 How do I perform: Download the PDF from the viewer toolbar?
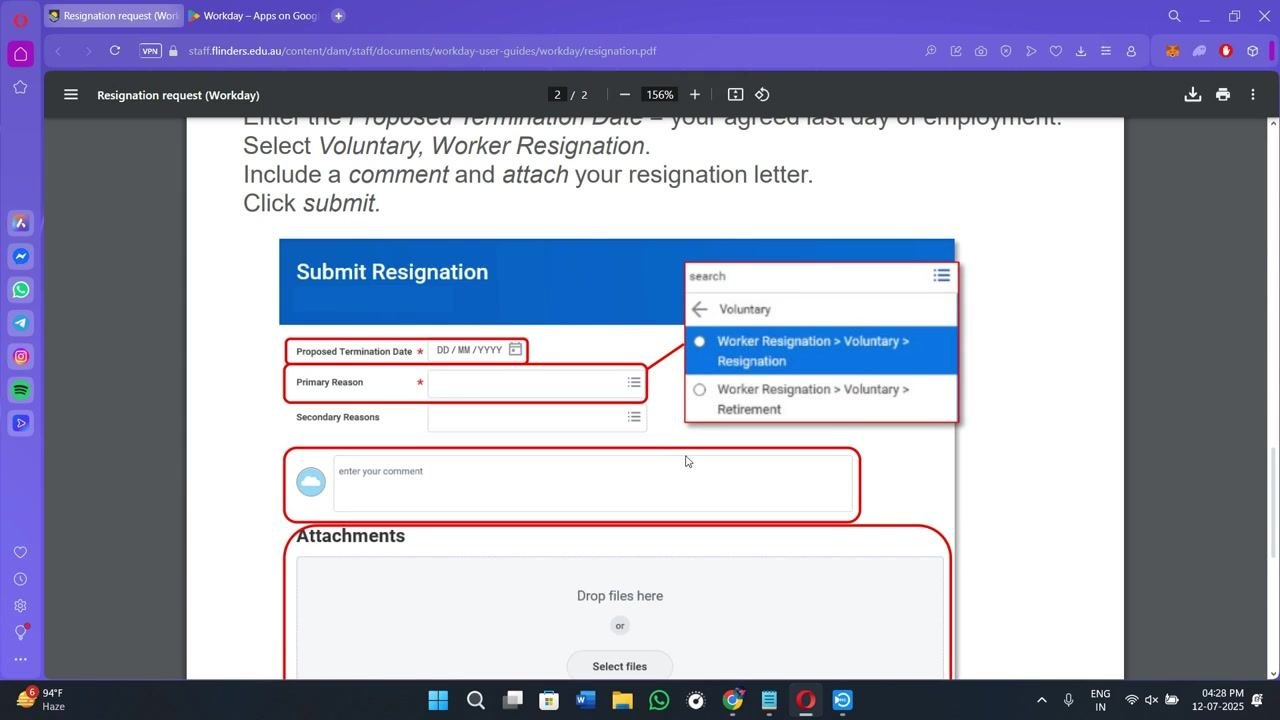(x=1192, y=95)
